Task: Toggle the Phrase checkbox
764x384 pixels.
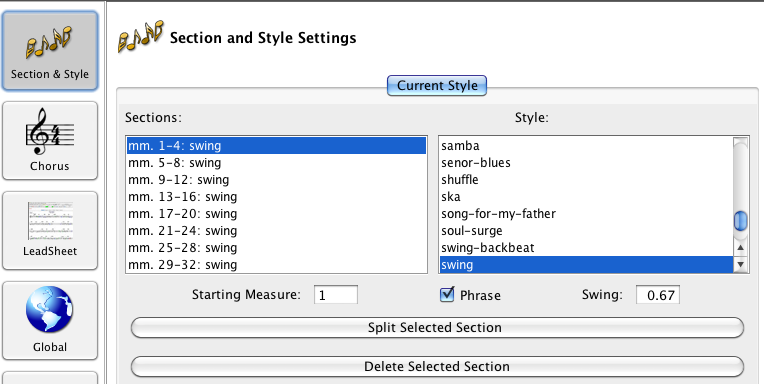Action: pyautogui.click(x=447, y=294)
